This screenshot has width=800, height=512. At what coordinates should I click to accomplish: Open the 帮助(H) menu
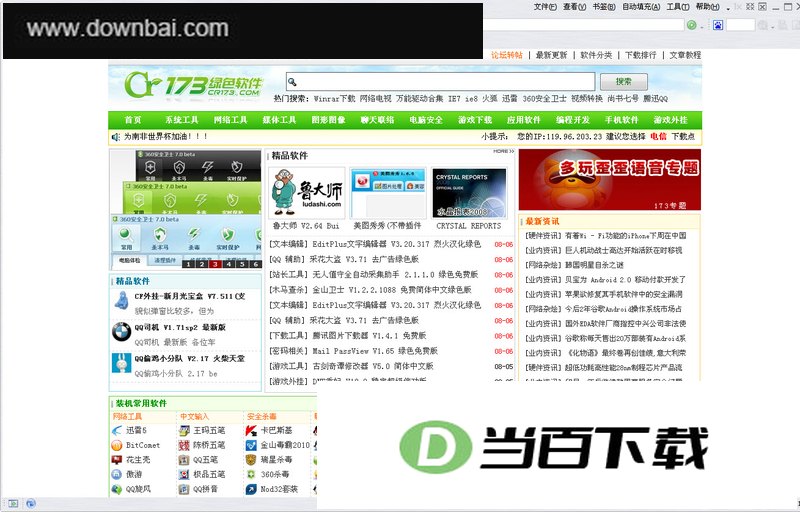[708, 7]
